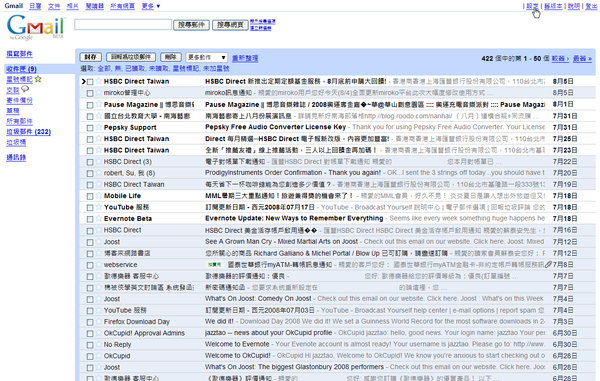Star the Mobile Life email
This screenshot has height=381, width=600.
[98, 195]
